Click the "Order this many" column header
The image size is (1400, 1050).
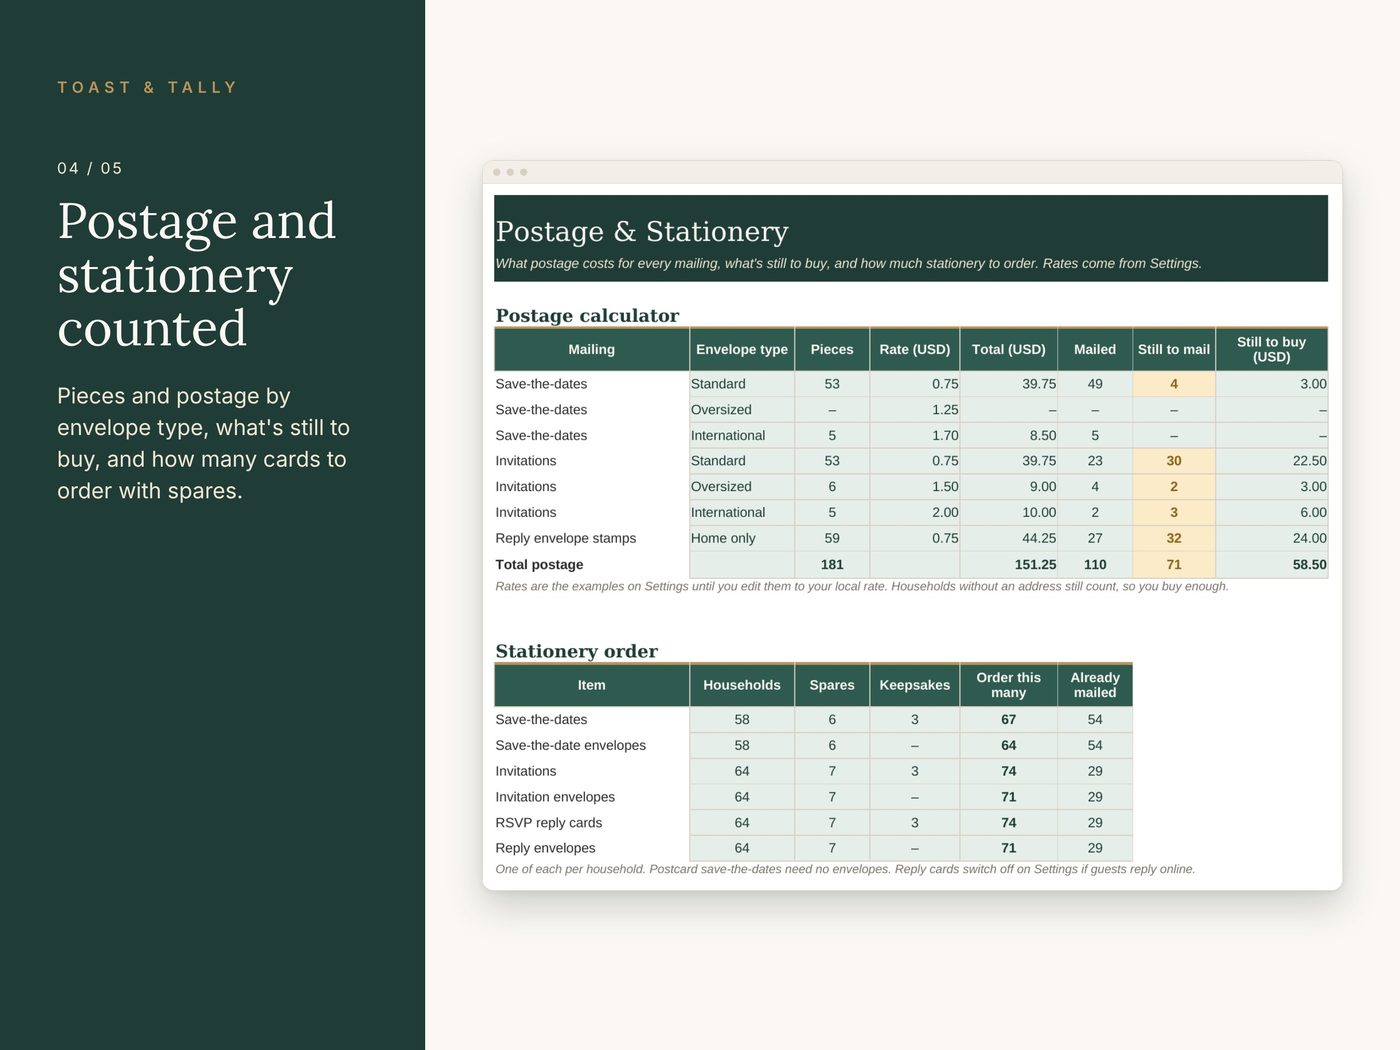tap(1009, 685)
